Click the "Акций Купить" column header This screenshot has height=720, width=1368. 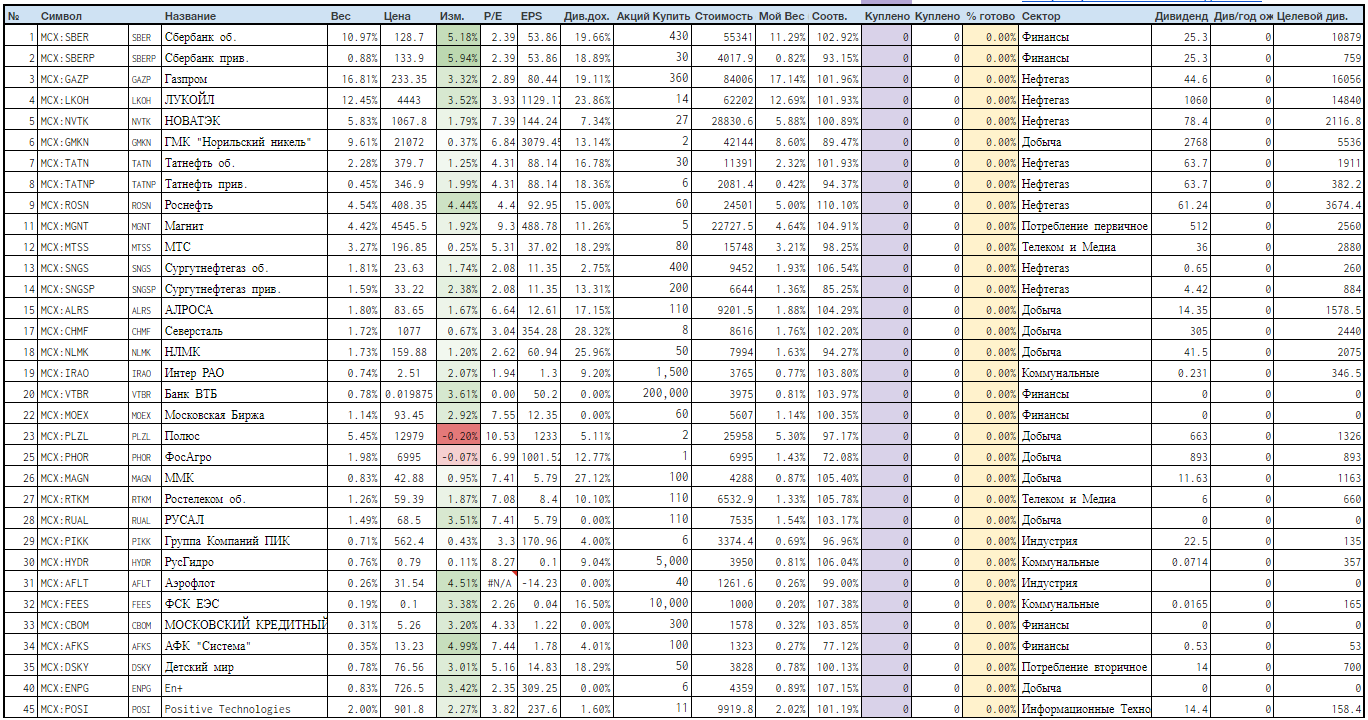(x=653, y=17)
